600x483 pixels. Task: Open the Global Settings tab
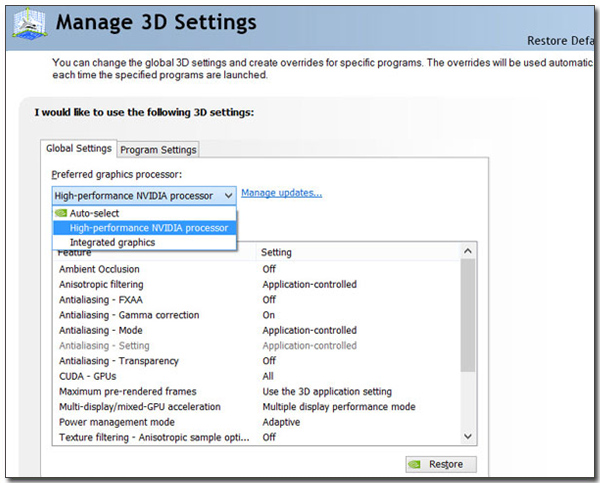79,149
